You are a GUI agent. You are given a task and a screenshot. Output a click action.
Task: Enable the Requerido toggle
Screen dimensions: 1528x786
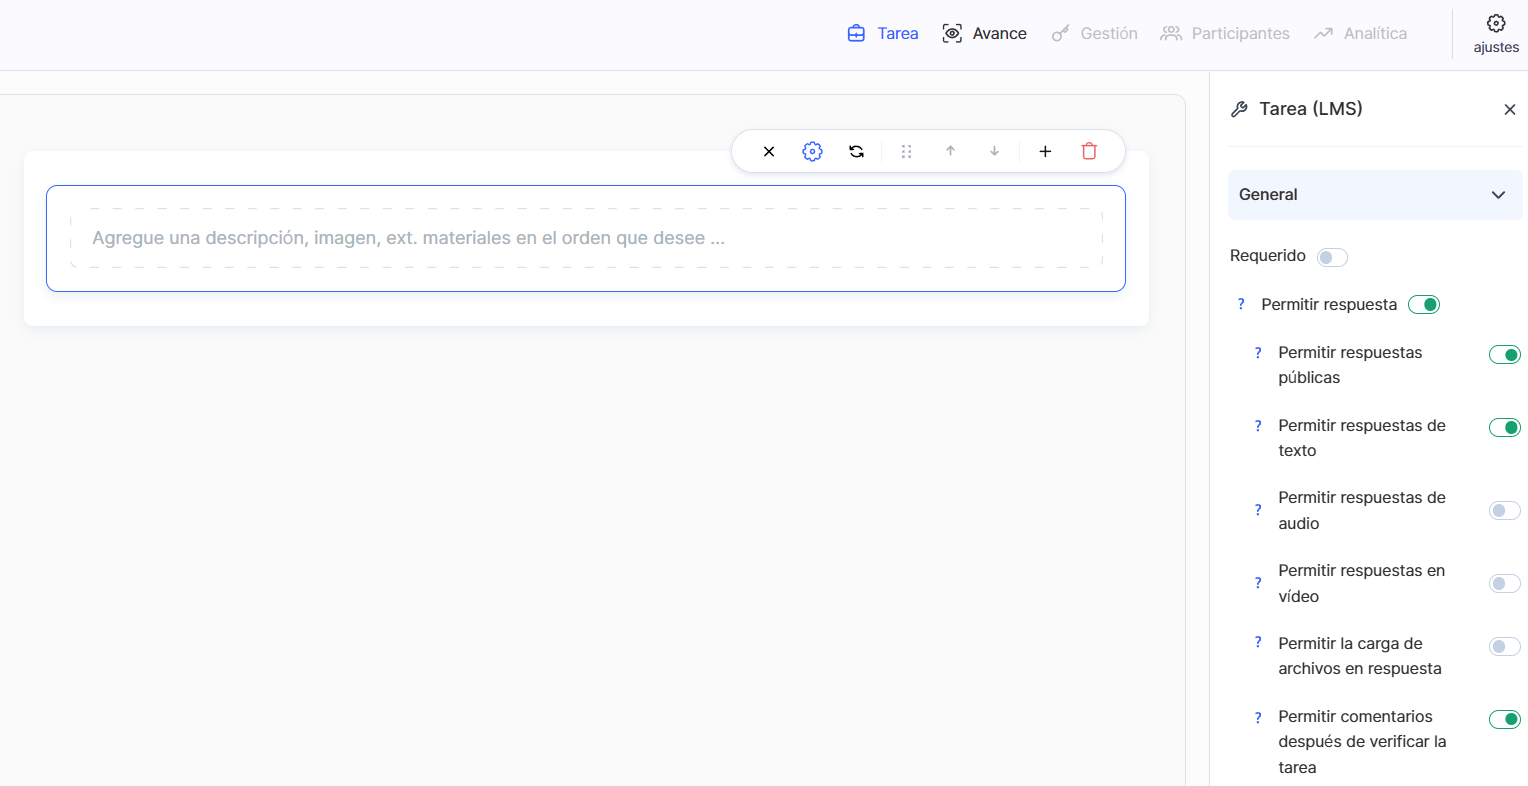[x=1332, y=257]
